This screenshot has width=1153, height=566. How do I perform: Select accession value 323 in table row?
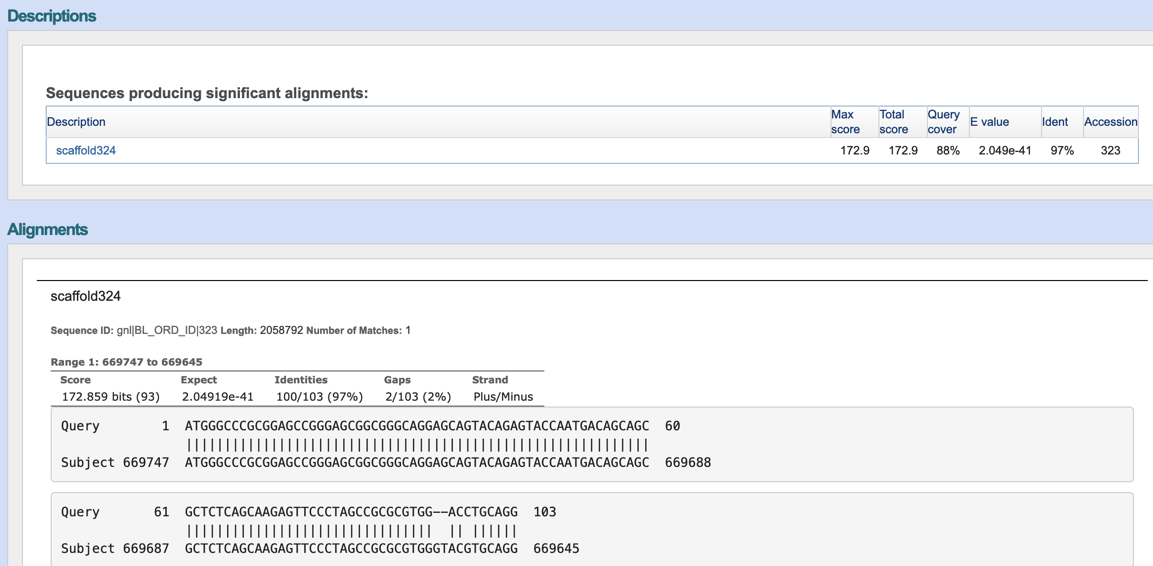click(1110, 151)
